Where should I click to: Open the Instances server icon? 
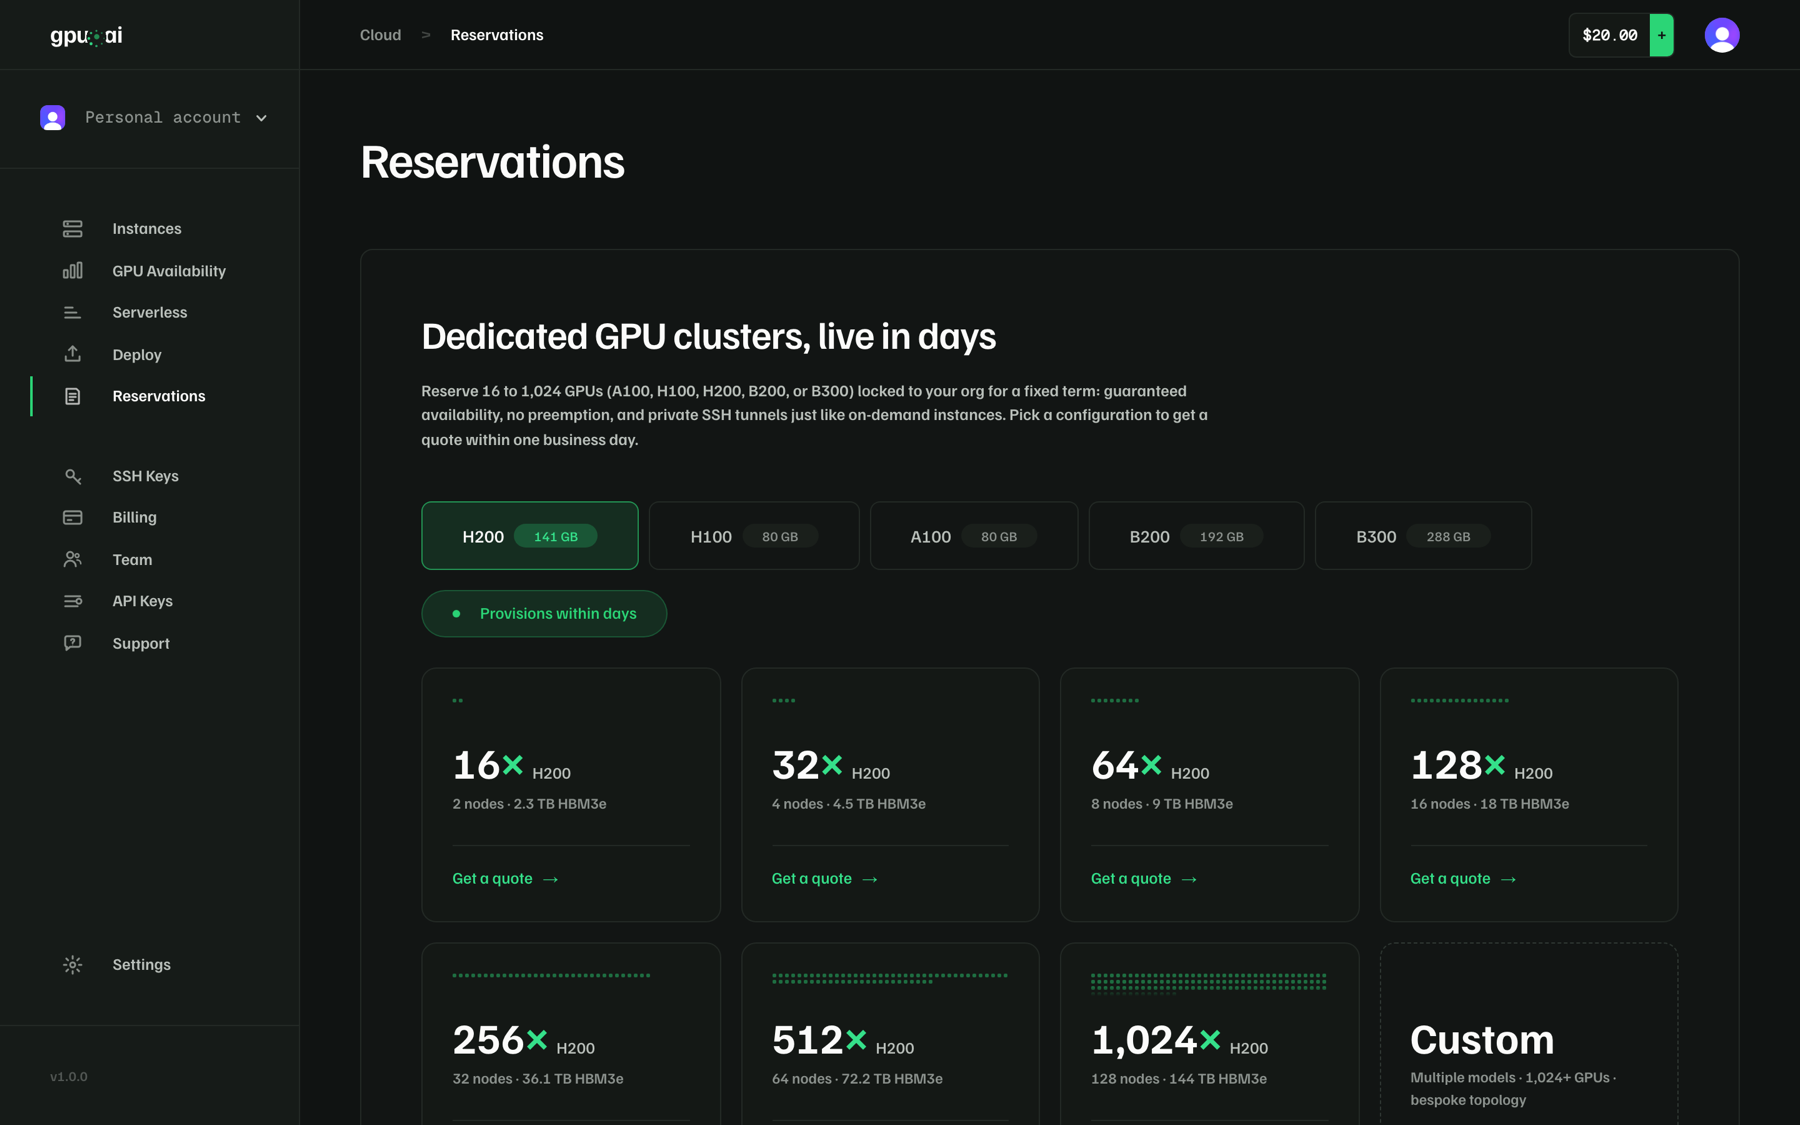pos(72,229)
